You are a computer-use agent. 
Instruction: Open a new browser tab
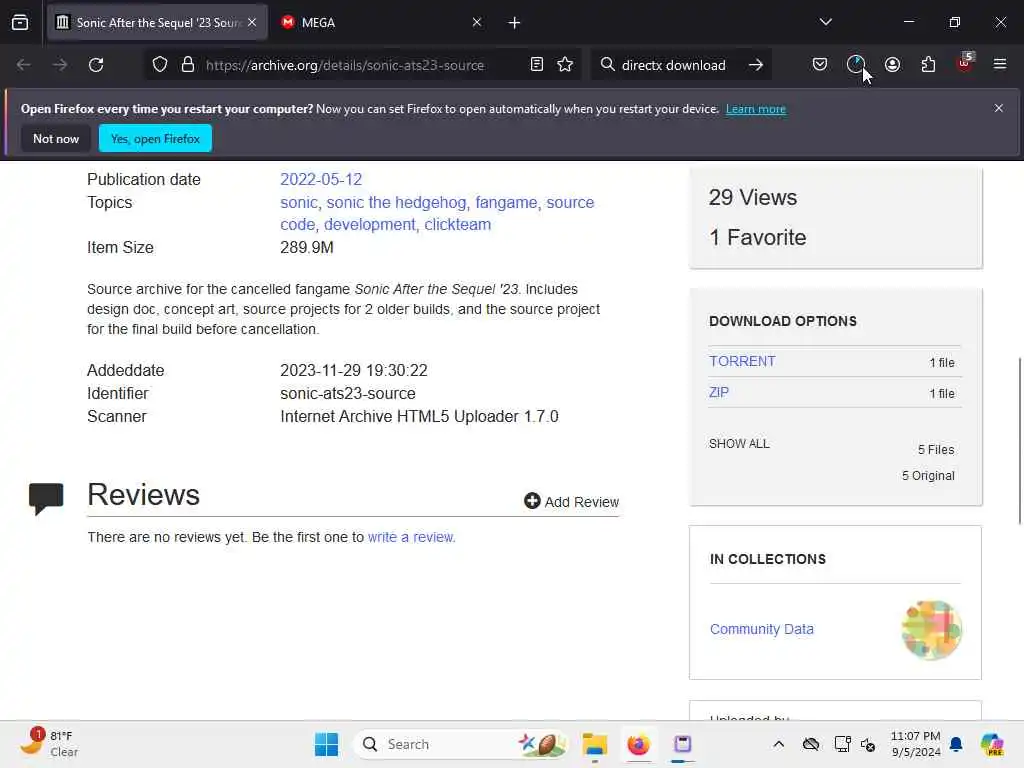[514, 23]
